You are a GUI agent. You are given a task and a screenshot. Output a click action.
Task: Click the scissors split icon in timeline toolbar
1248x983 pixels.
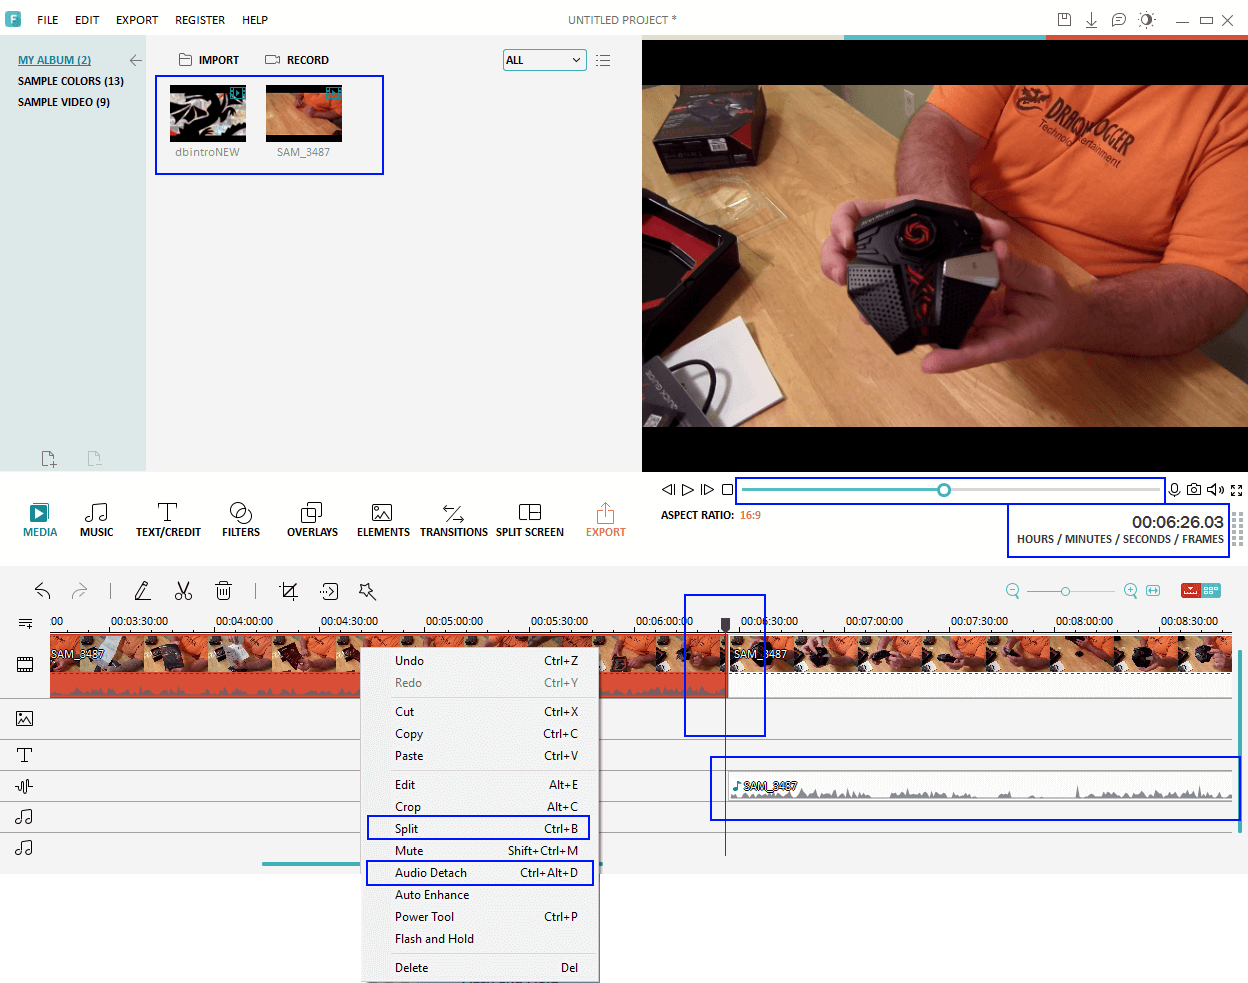[183, 591]
